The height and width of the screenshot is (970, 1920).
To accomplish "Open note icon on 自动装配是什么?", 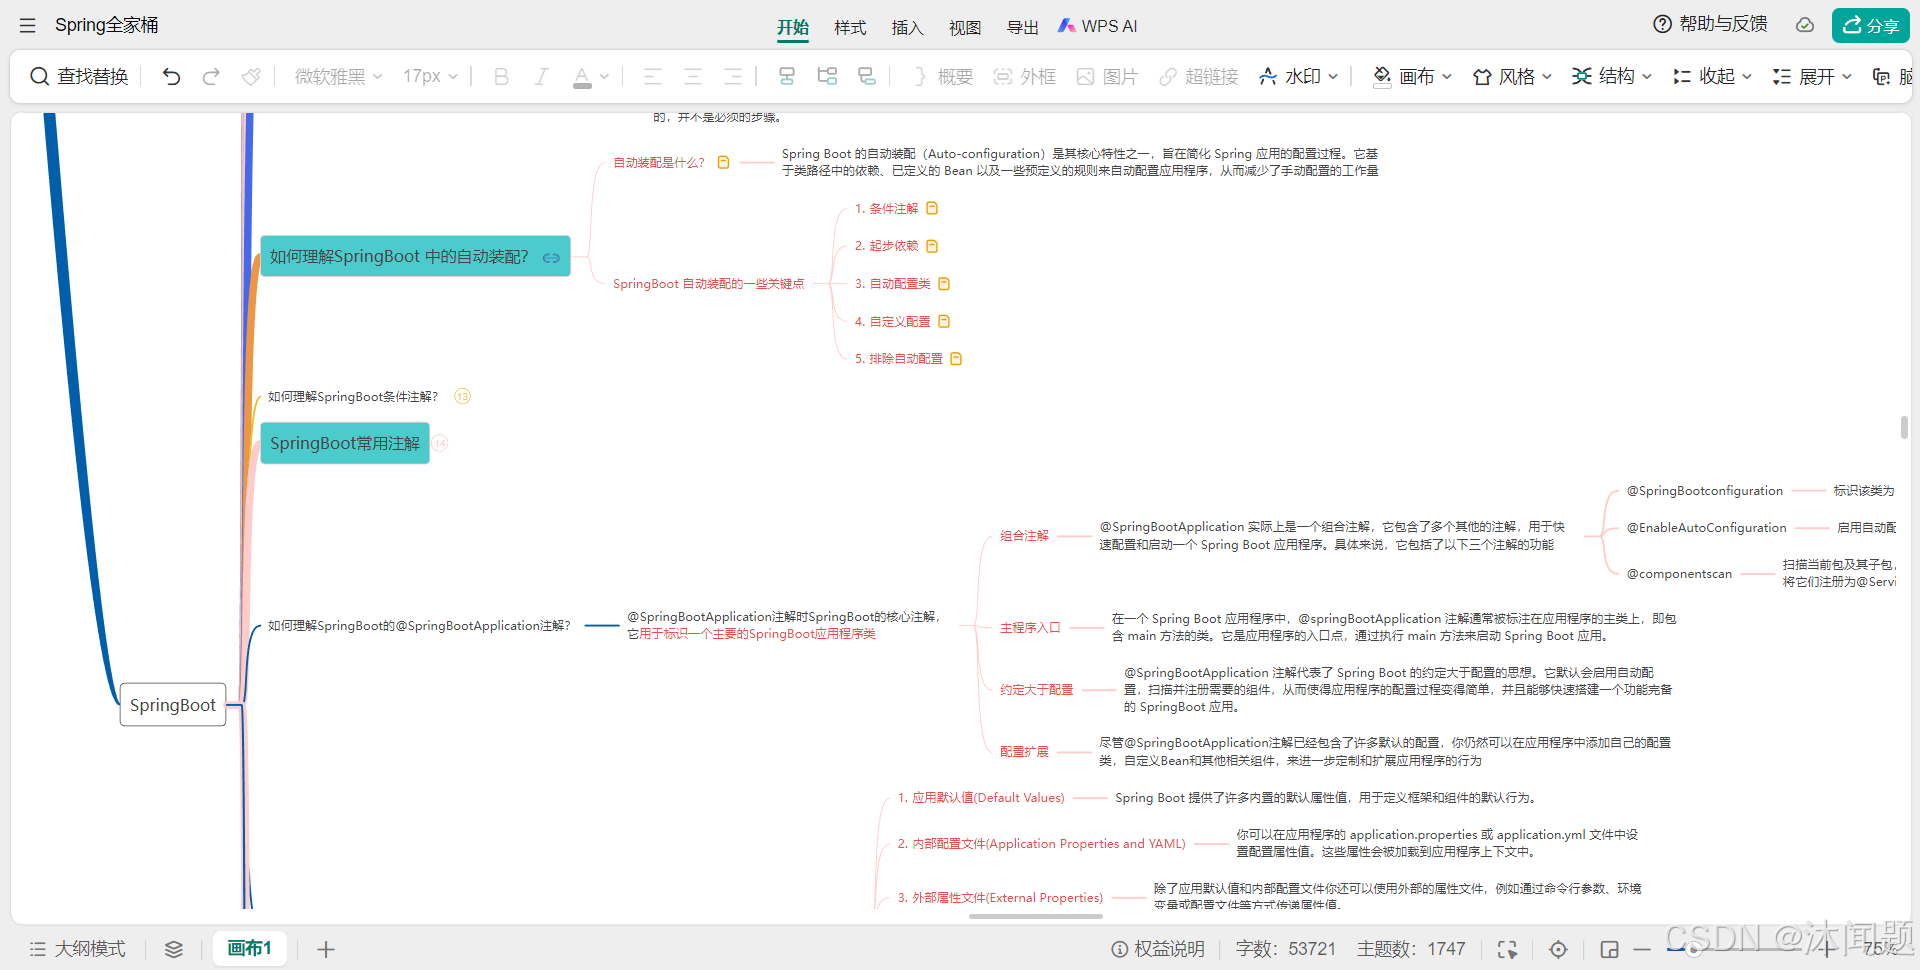I will point(723,162).
